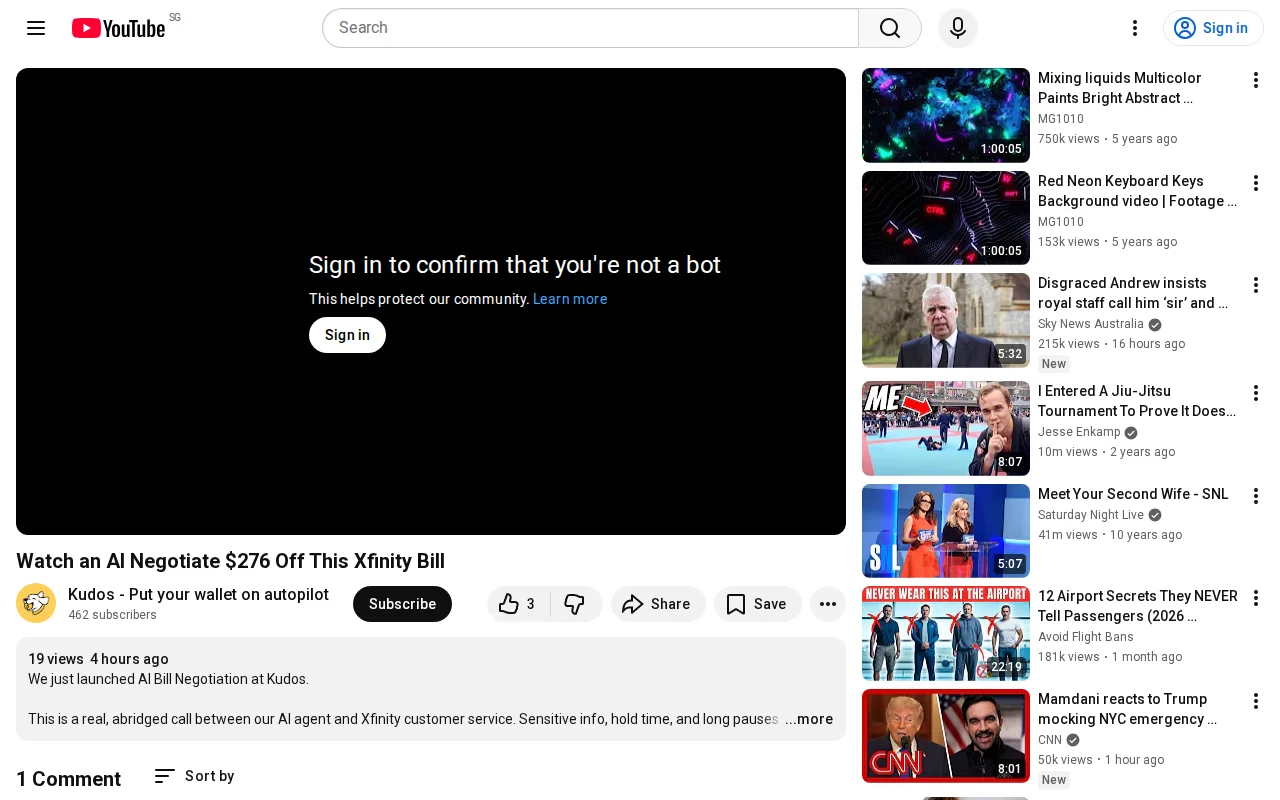The height and width of the screenshot is (800, 1280).
Task: Click title 'Disgraced Andrew insists royal staff'
Action: click(1133, 293)
